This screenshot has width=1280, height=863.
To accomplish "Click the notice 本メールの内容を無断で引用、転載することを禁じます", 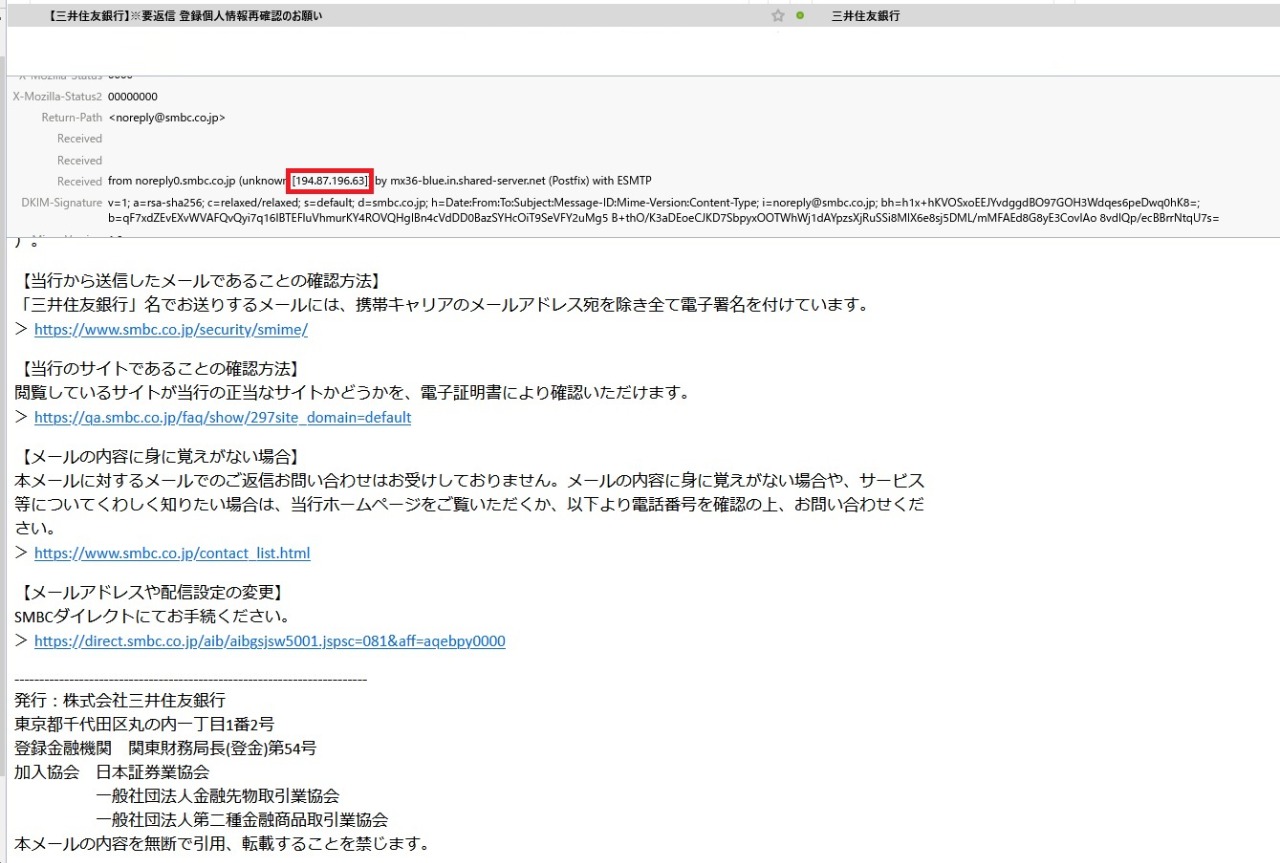I will tap(222, 843).
